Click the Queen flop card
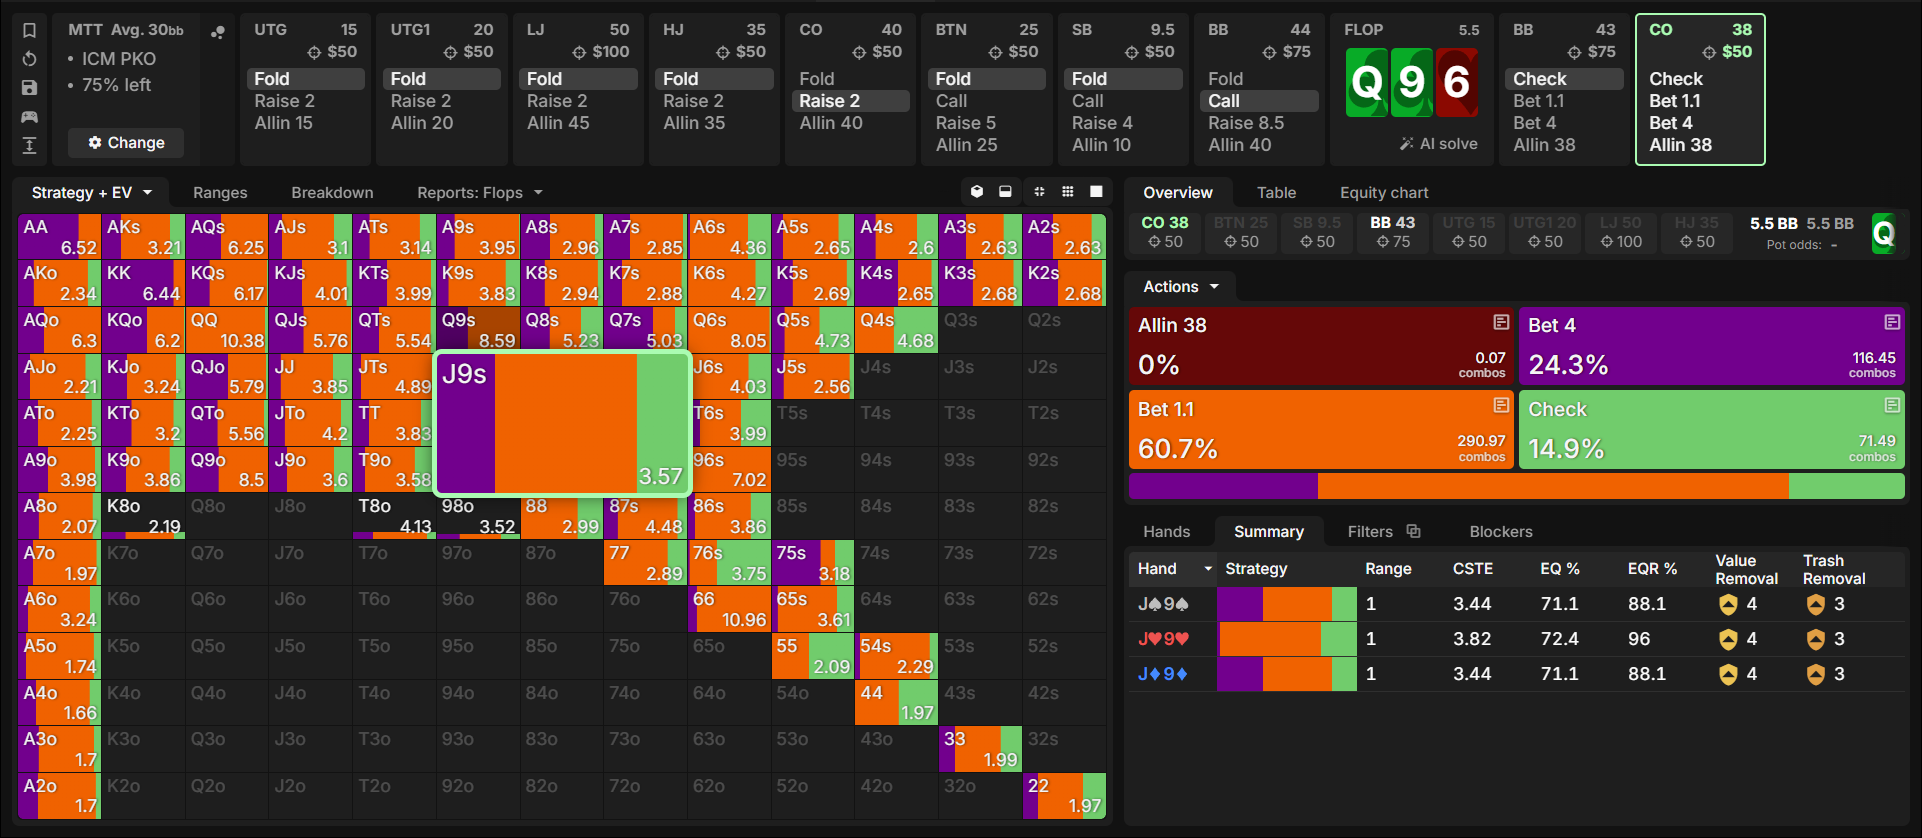Image resolution: width=1922 pixels, height=838 pixels. coord(1366,83)
